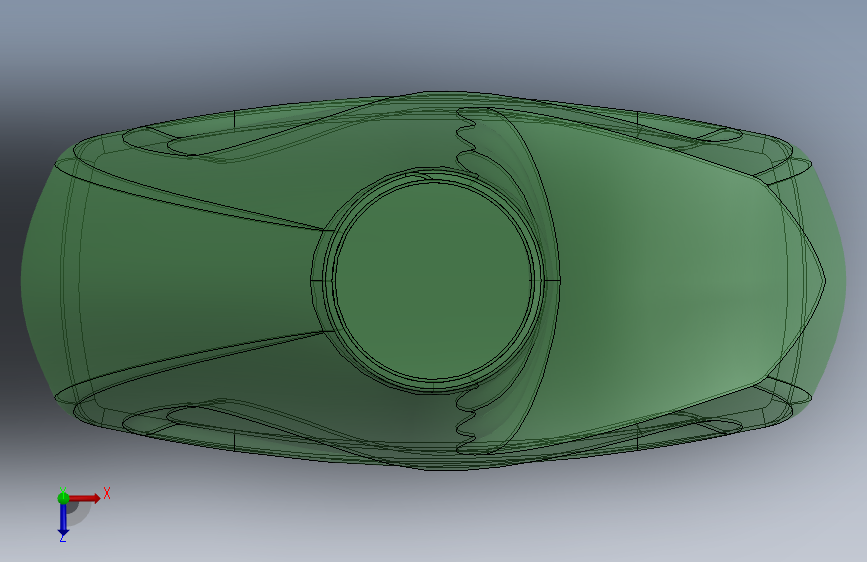Click the blue Z axis arrow of the triad
867x562 pixels.
63,520
